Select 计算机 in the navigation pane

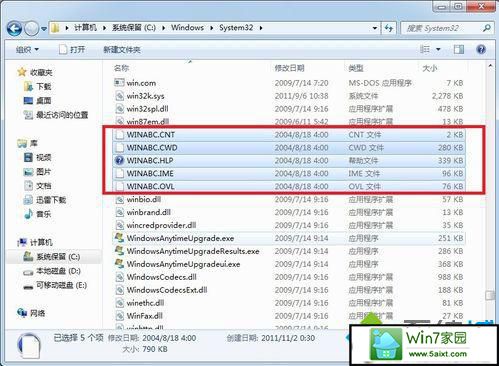(x=41, y=242)
